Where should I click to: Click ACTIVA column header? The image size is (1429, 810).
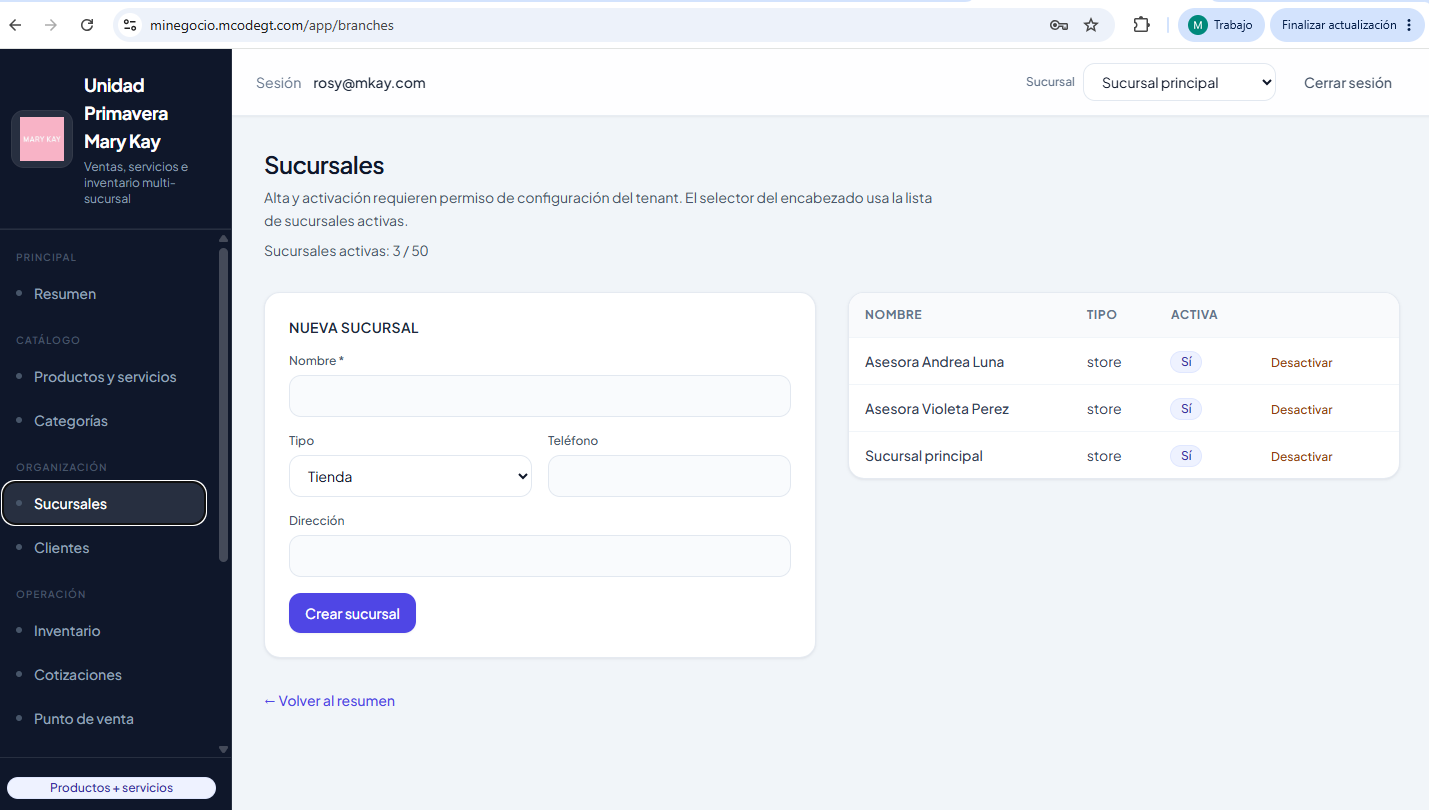(x=1194, y=315)
